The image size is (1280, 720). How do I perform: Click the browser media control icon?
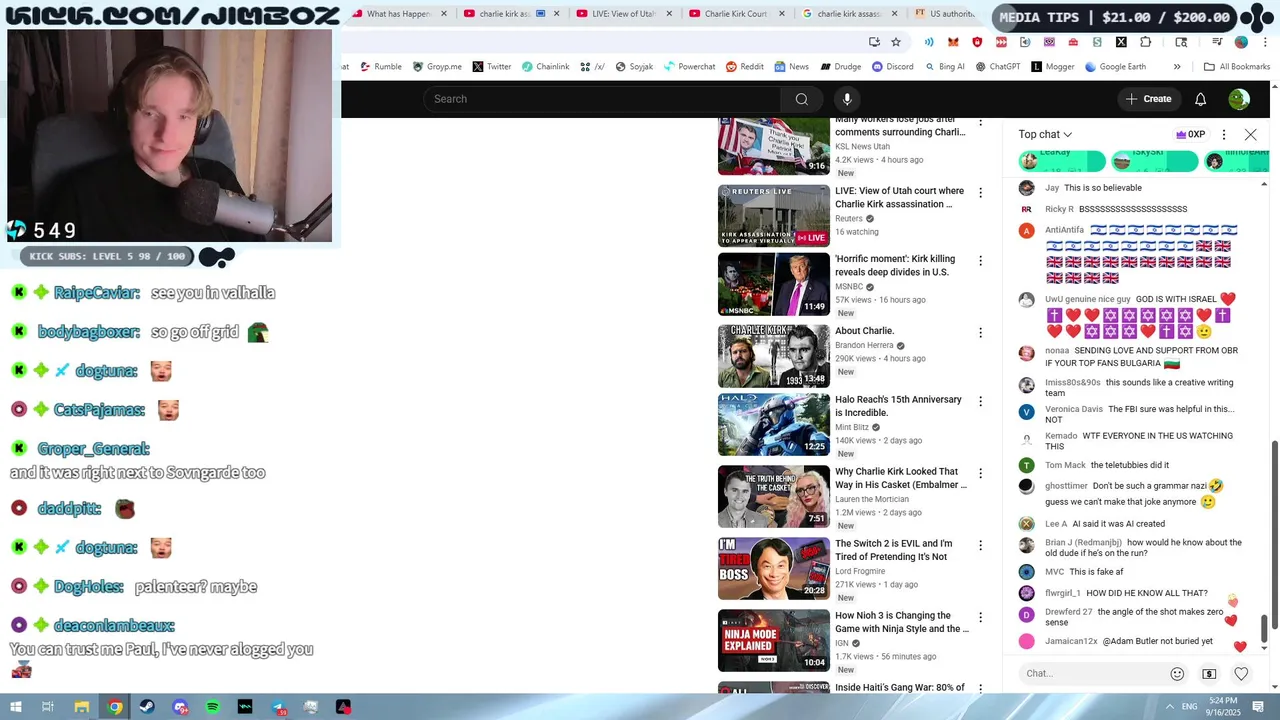tap(1217, 42)
